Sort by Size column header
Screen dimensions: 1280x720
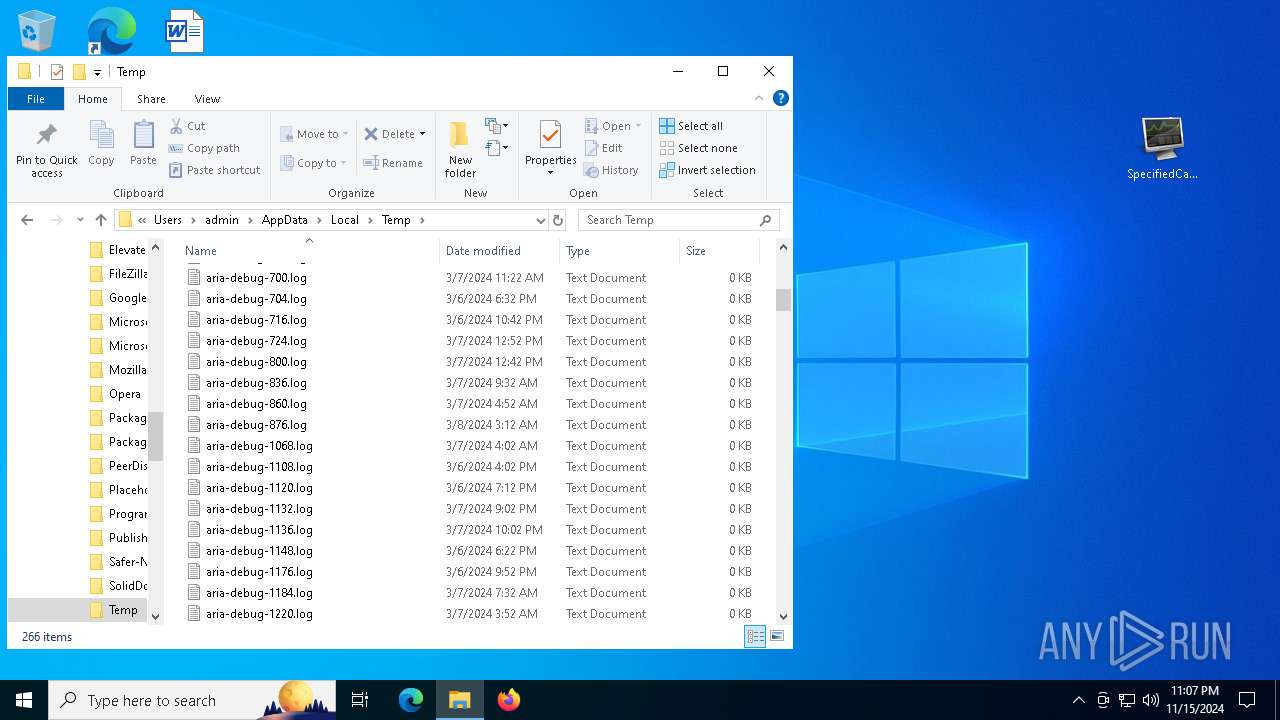pos(719,251)
